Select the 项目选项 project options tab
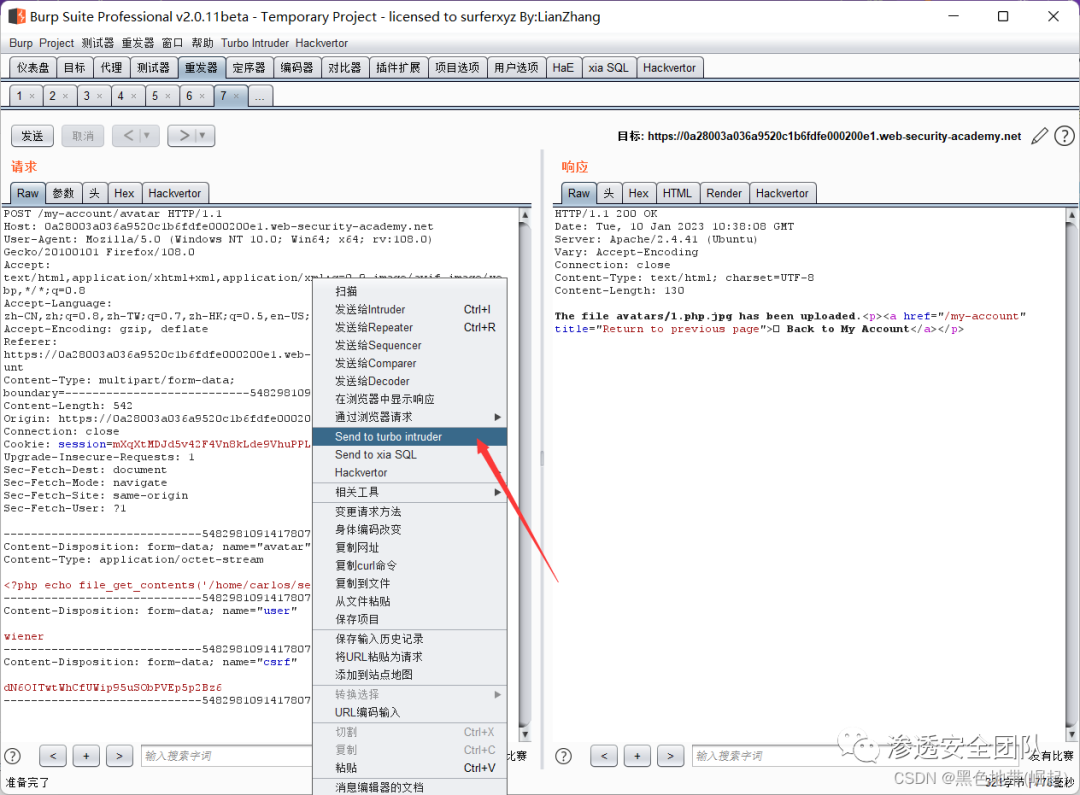 (x=457, y=68)
